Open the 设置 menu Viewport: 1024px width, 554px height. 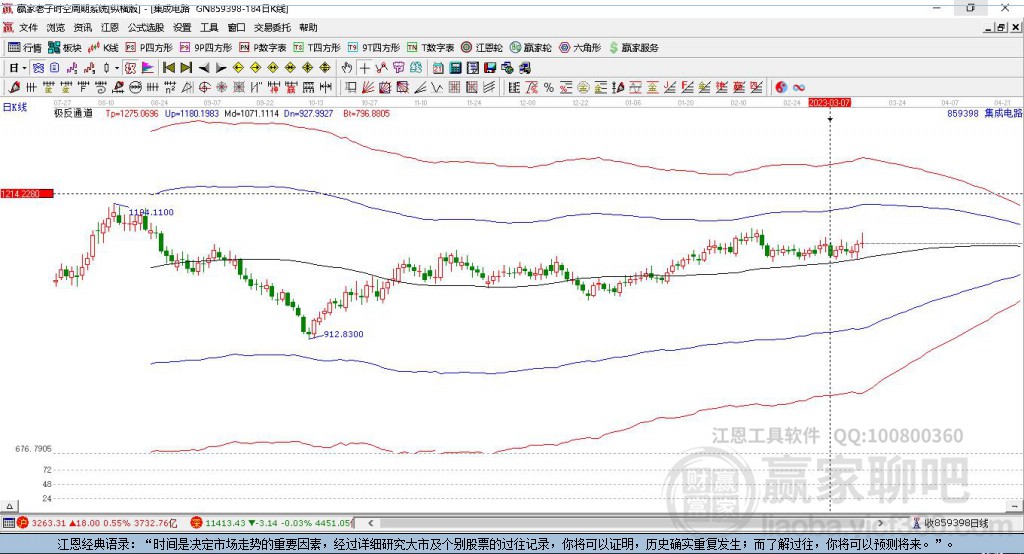click(182, 27)
